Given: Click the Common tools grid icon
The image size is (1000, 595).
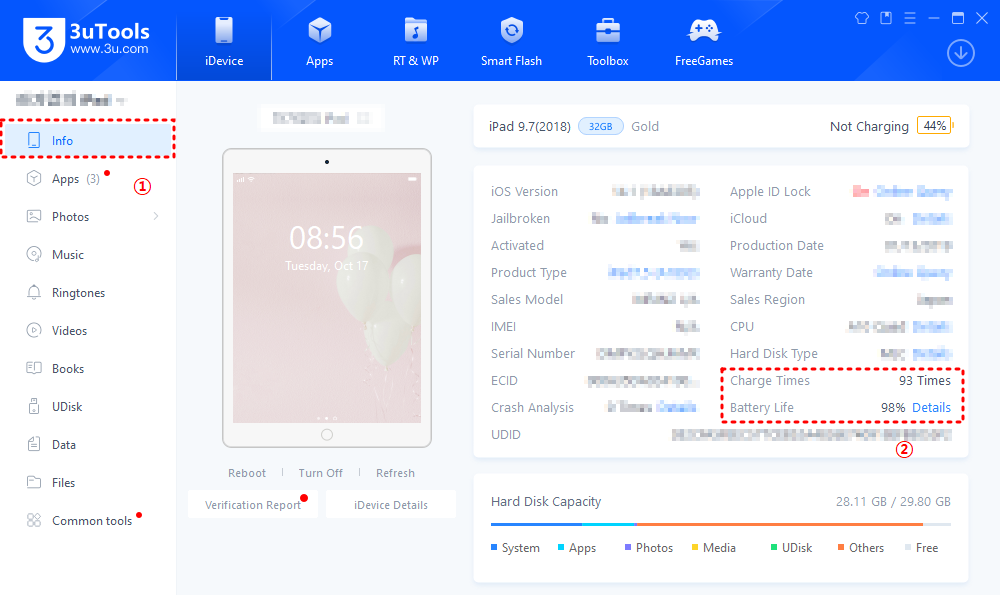Looking at the screenshot, I should [34, 520].
